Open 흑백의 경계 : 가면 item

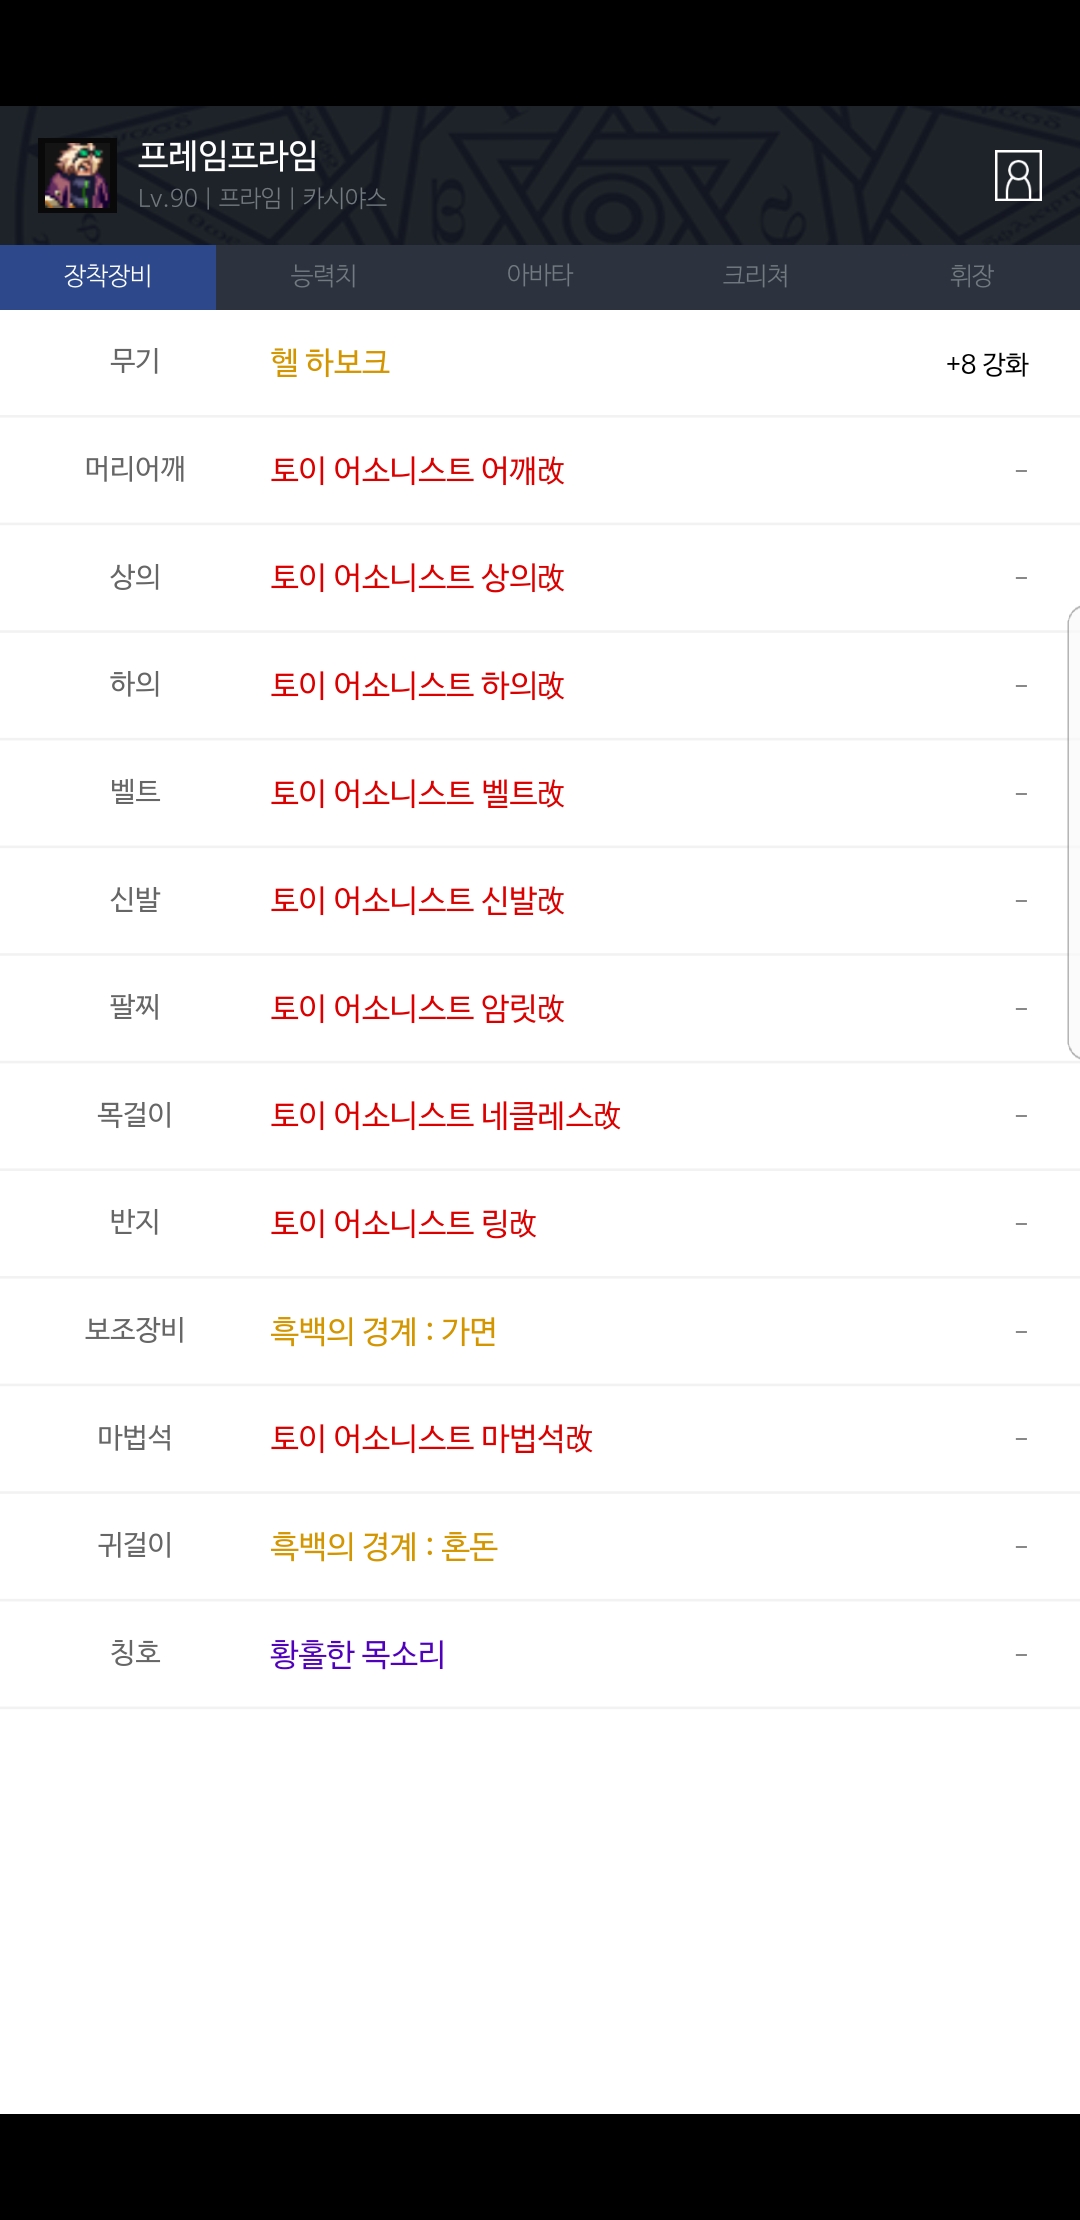[383, 1331]
